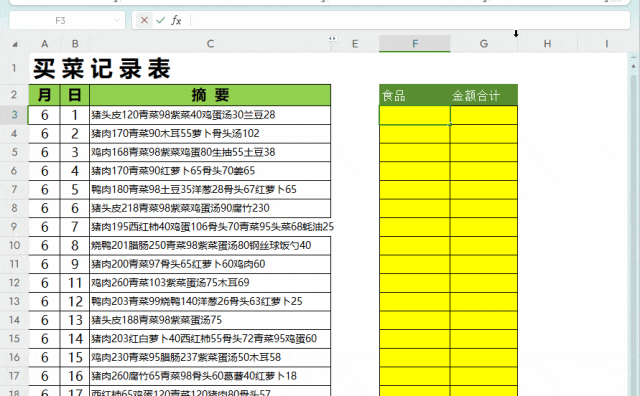Select yellow cell G3 under 金额合计

click(x=484, y=115)
